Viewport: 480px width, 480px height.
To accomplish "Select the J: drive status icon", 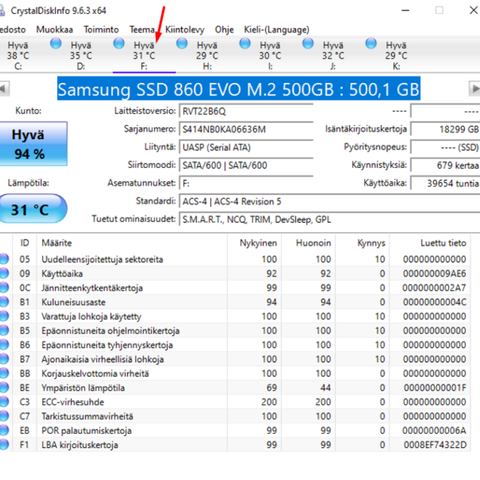I will [308, 44].
